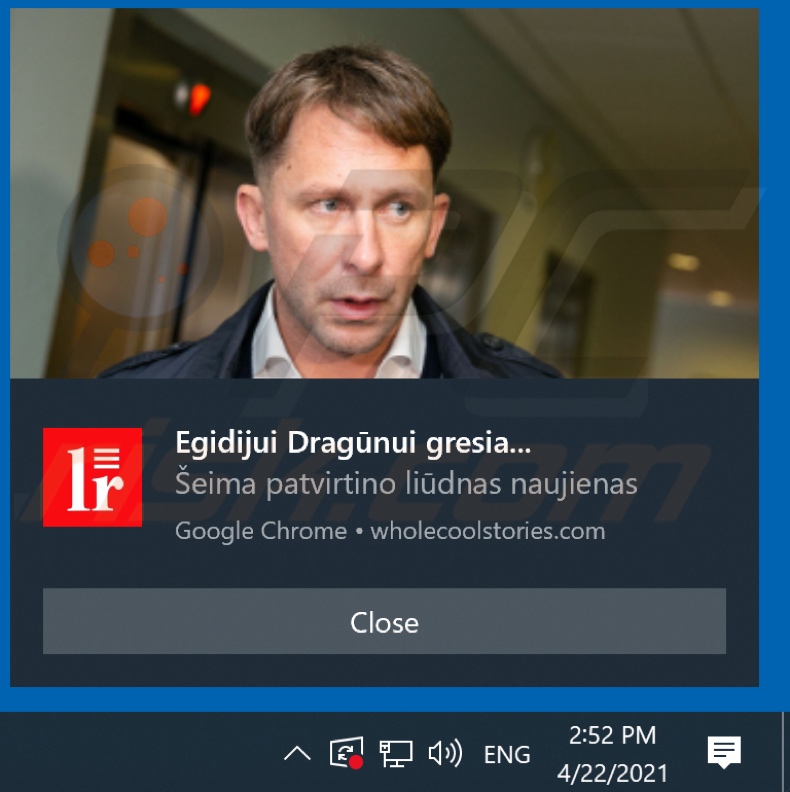The width and height of the screenshot is (790, 792).
Task: Open the clock showing 2:52 PM
Action: pyautogui.click(x=612, y=735)
